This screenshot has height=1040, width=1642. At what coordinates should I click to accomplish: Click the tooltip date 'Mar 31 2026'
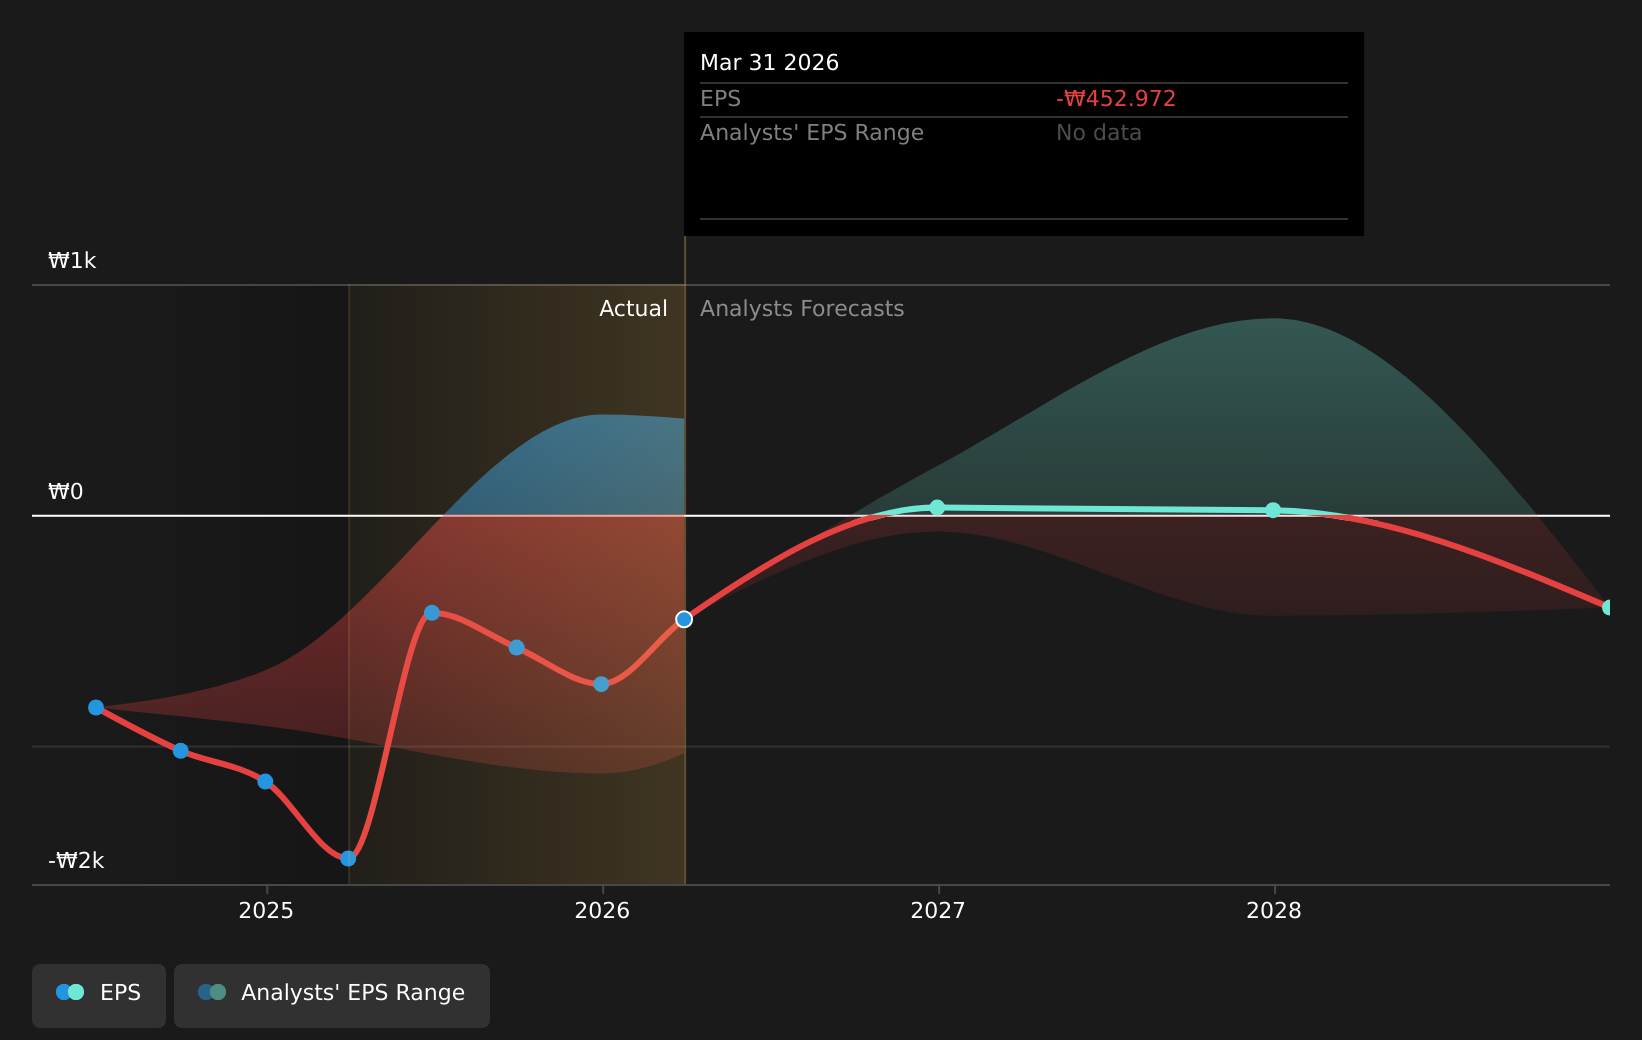[x=770, y=63]
